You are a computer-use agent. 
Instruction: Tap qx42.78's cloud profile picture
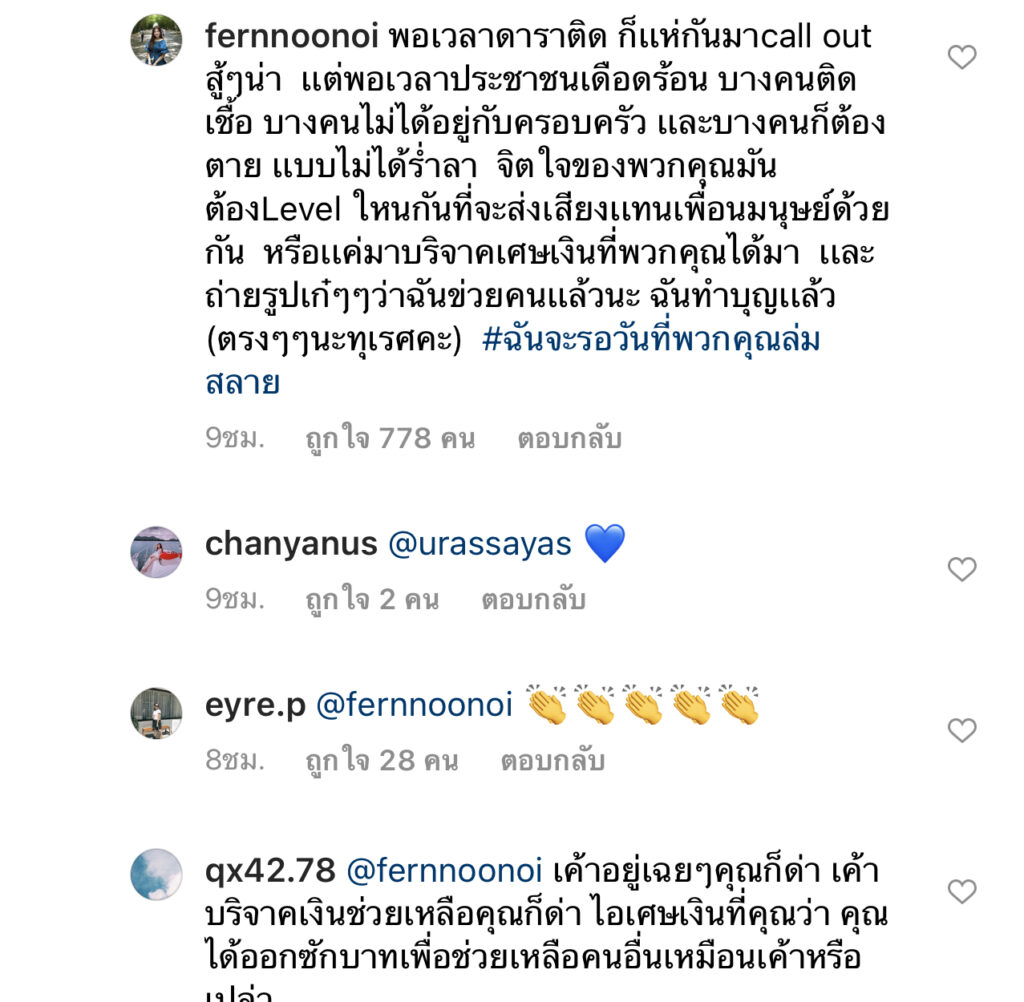[156, 874]
